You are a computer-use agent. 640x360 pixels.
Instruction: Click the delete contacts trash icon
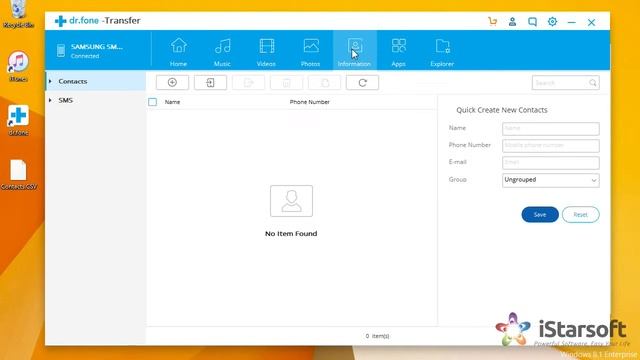tap(287, 82)
